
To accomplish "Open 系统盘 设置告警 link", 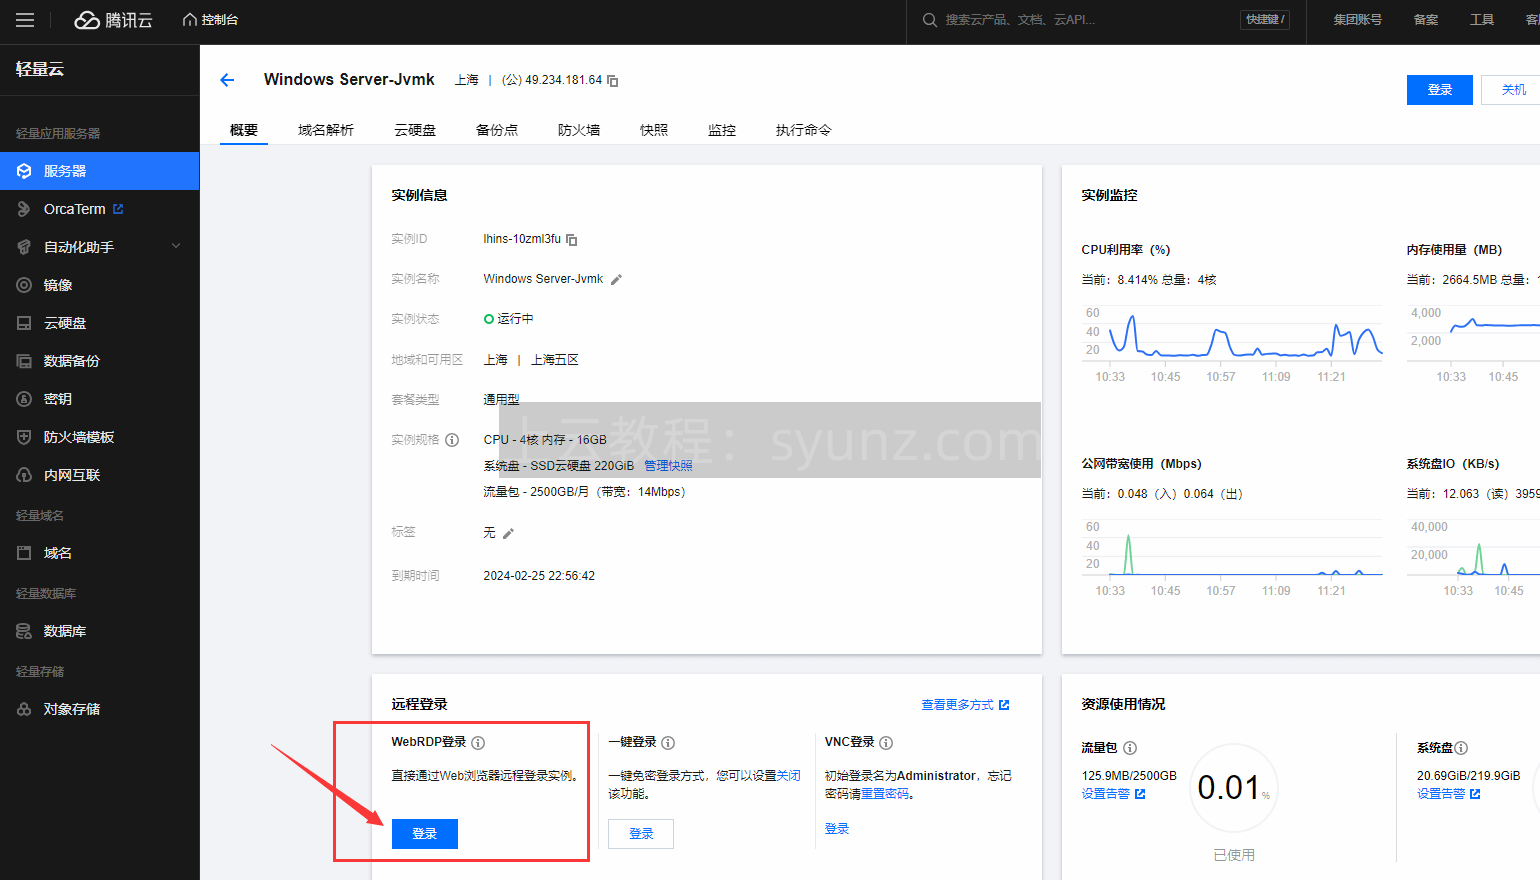I will click(1448, 794).
